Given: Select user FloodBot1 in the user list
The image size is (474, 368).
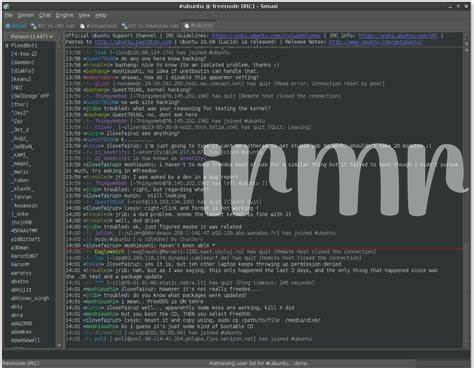Looking at the screenshot, I should (x=24, y=45).
